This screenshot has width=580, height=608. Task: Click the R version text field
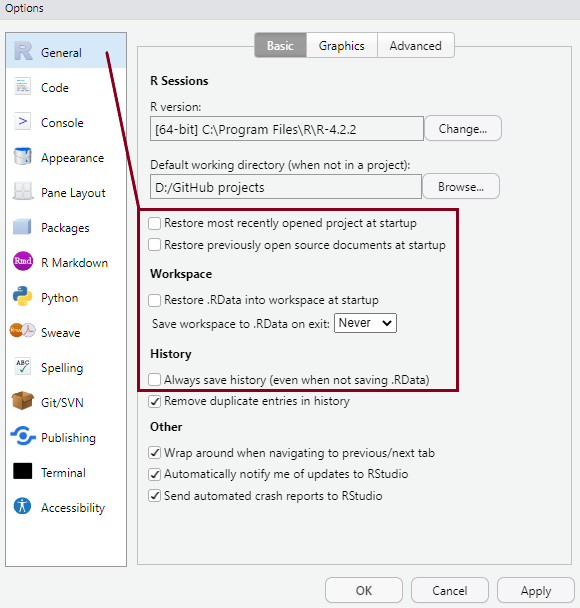click(287, 129)
